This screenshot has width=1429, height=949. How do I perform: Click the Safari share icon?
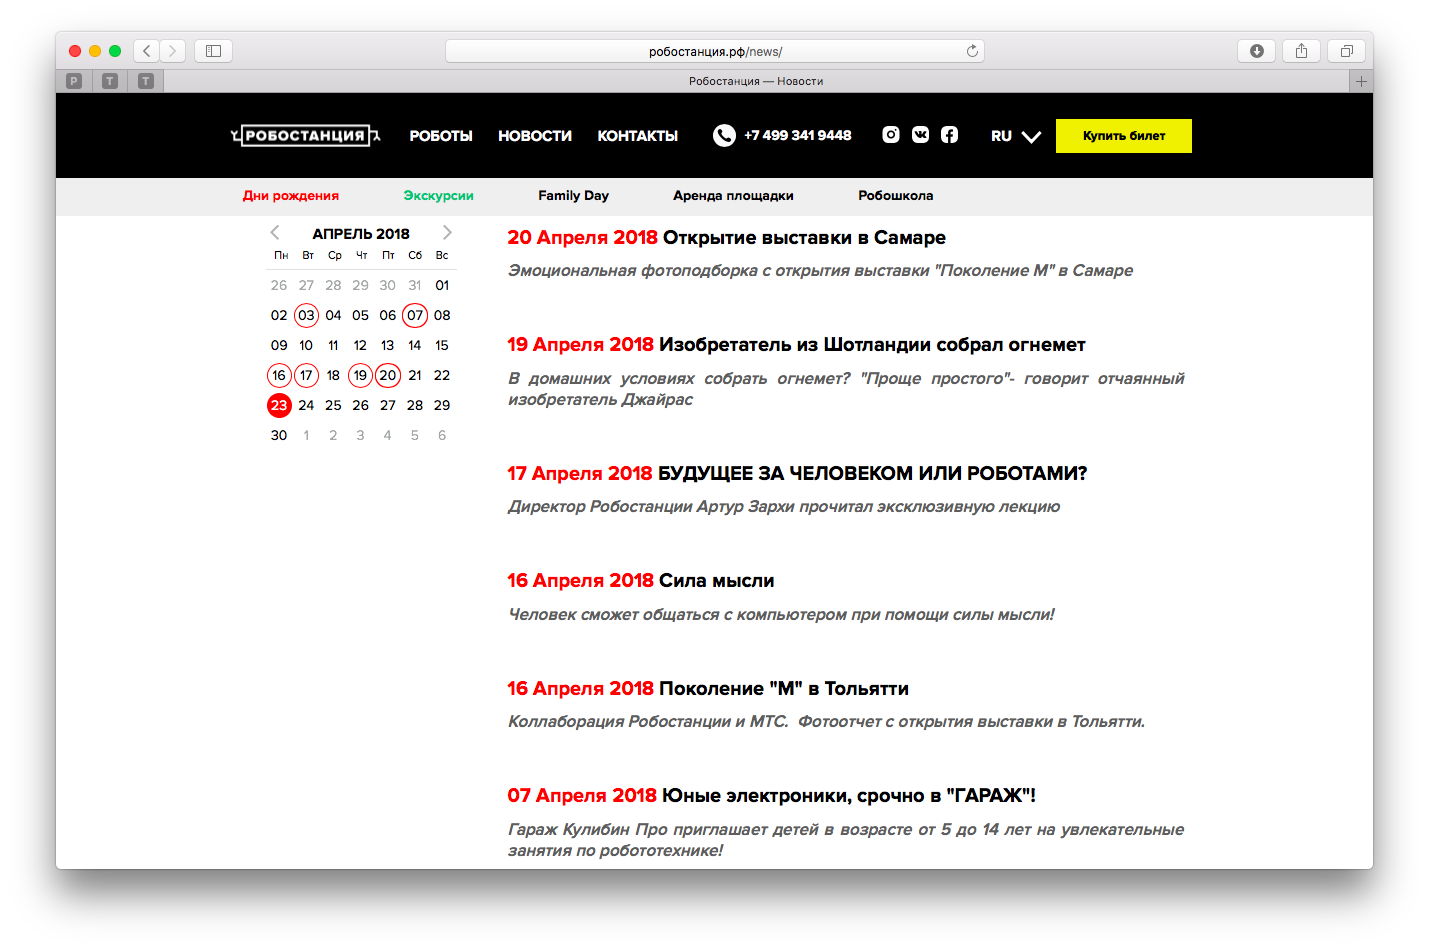pyautogui.click(x=1301, y=51)
